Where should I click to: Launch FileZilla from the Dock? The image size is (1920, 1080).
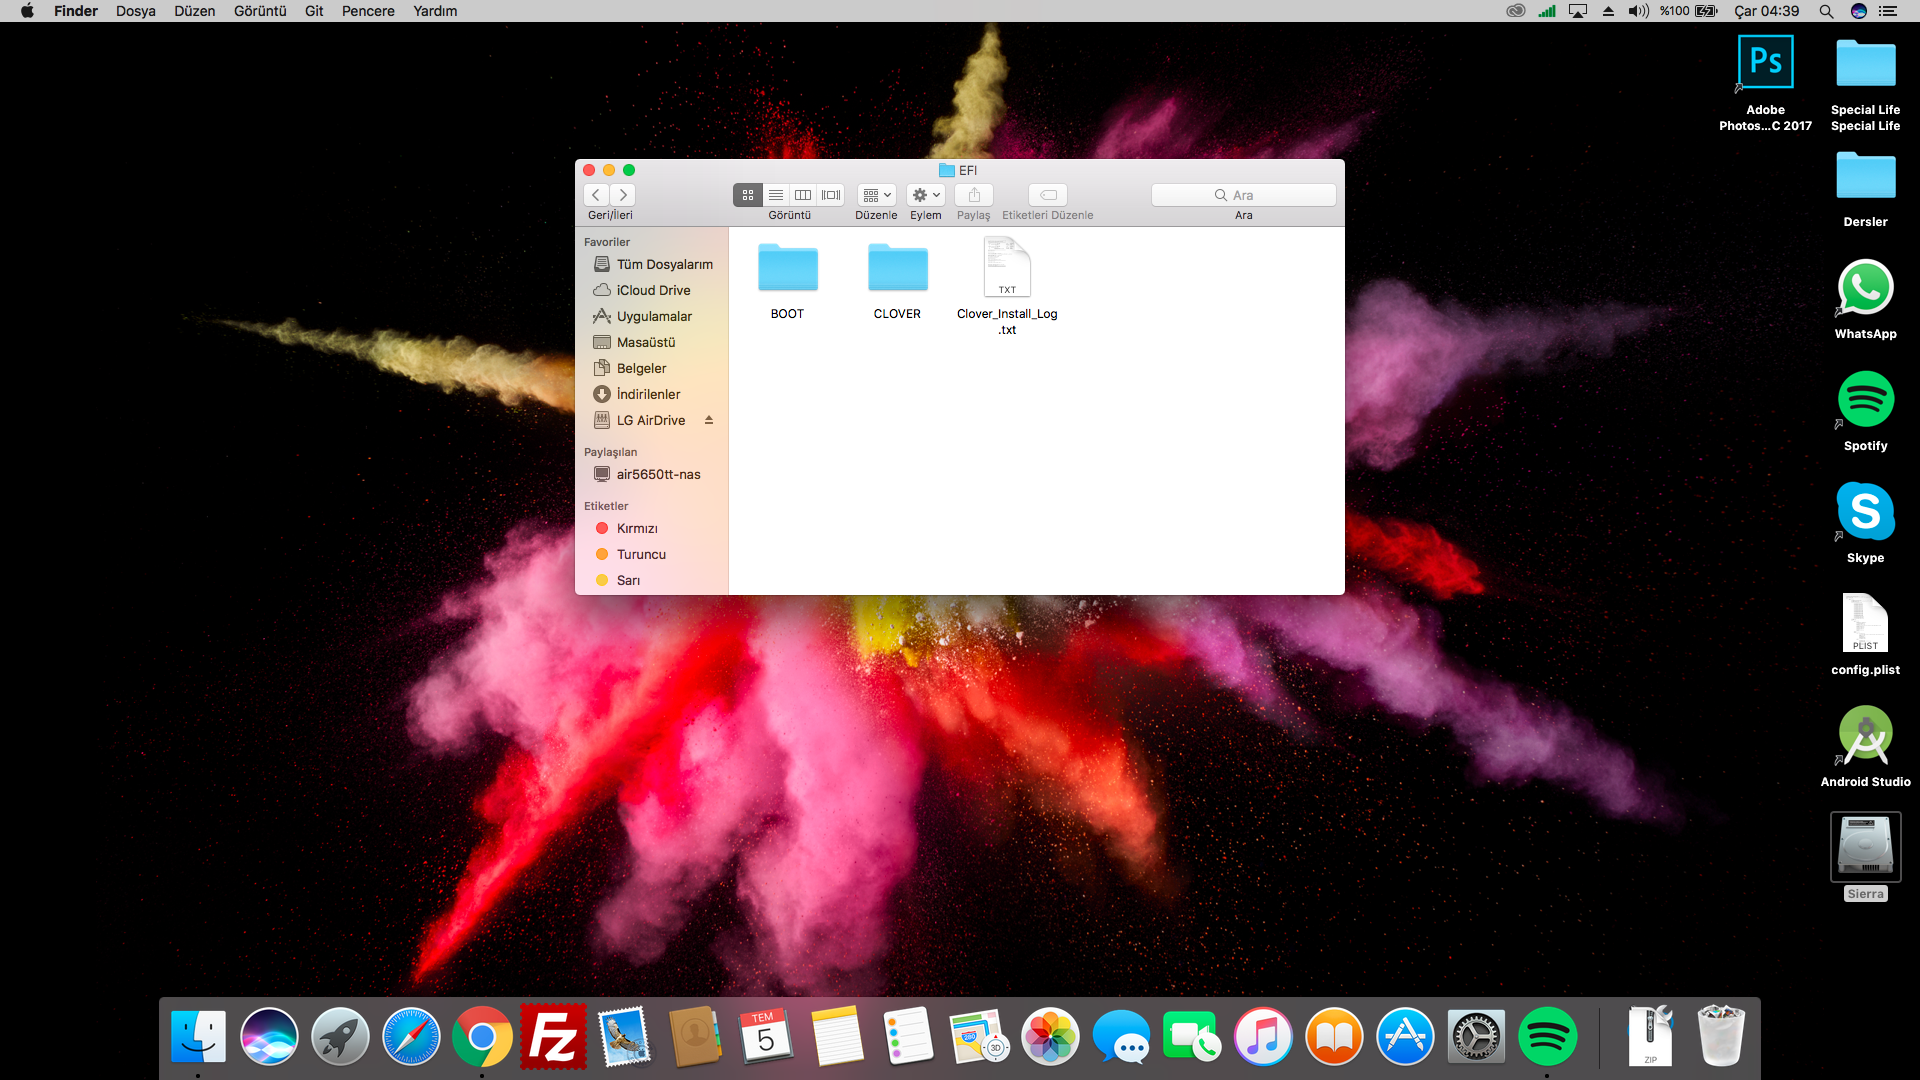click(x=553, y=1037)
